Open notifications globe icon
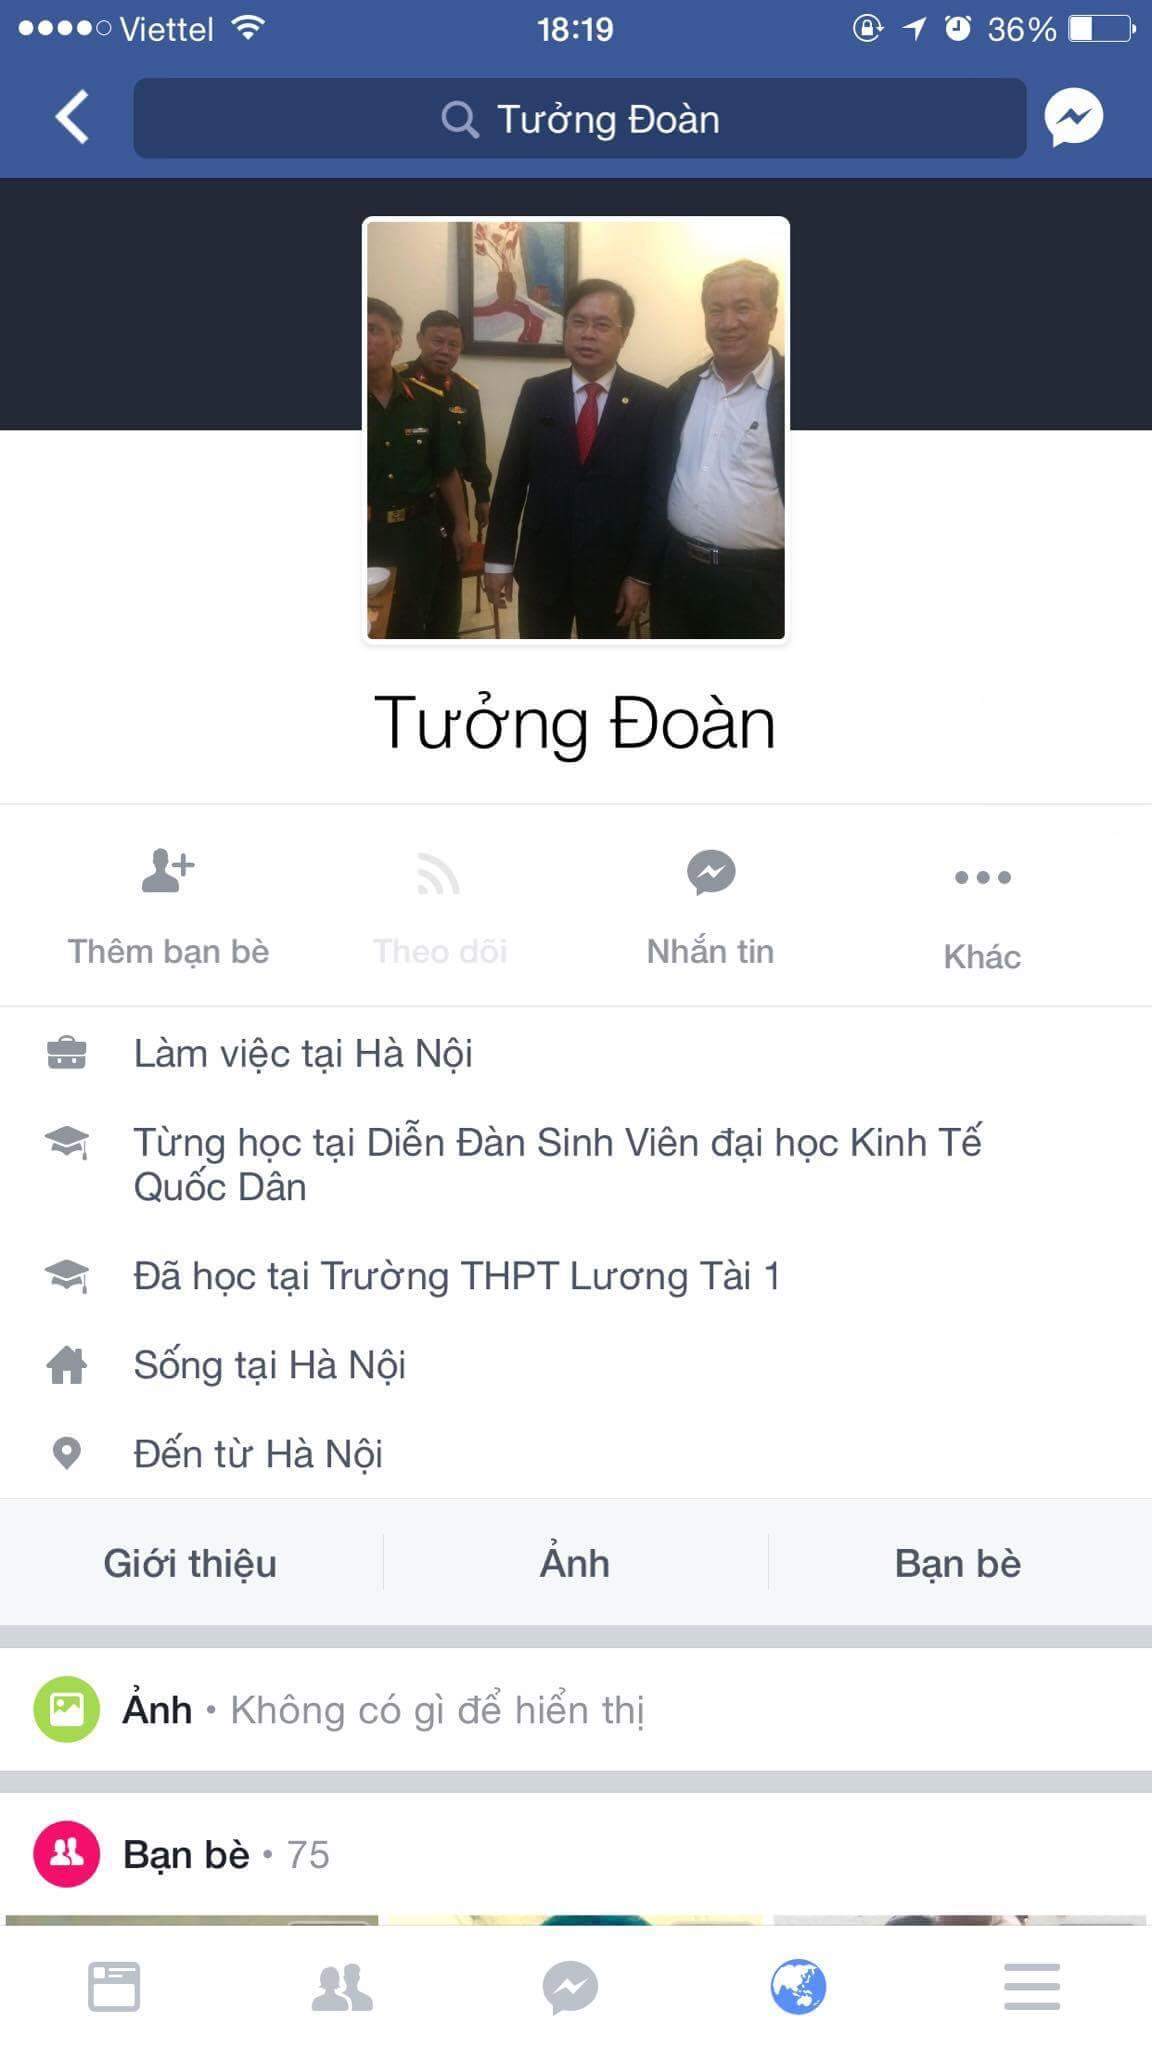 (798, 1986)
